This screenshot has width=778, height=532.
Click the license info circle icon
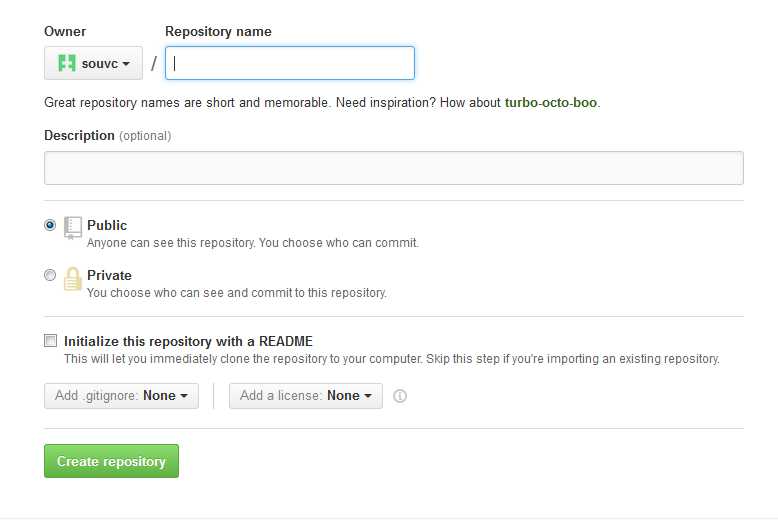pyautogui.click(x=400, y=396)
